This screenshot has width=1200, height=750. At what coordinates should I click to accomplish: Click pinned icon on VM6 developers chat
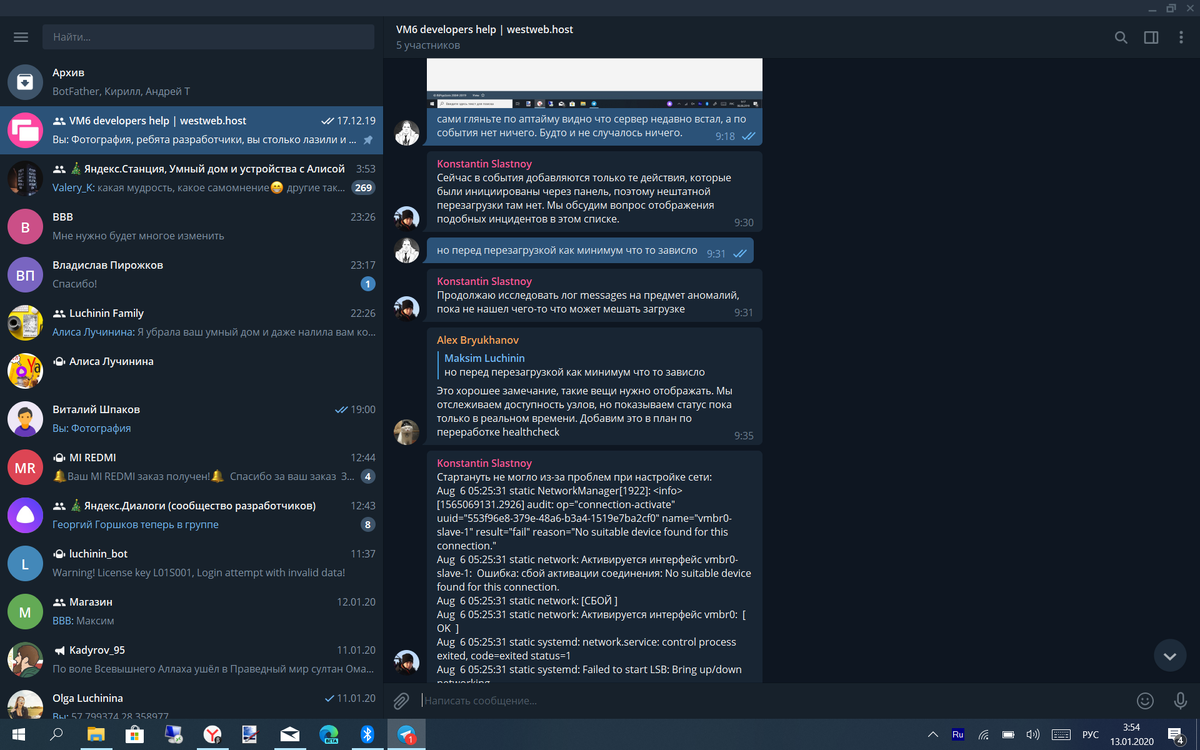[368, 140]
